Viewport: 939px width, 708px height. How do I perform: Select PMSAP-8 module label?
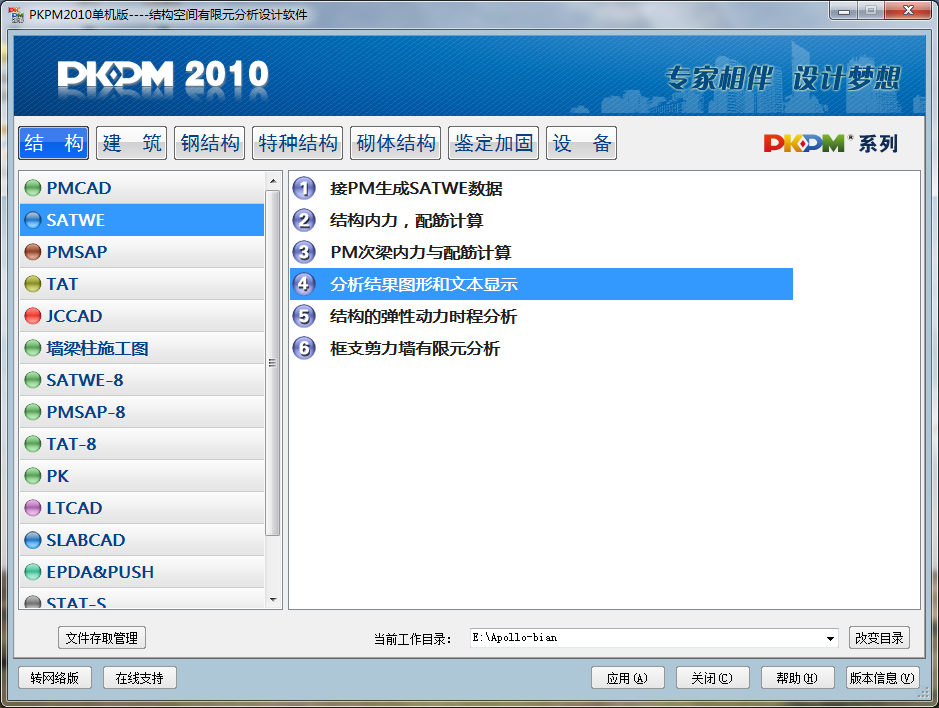[86, 412]
